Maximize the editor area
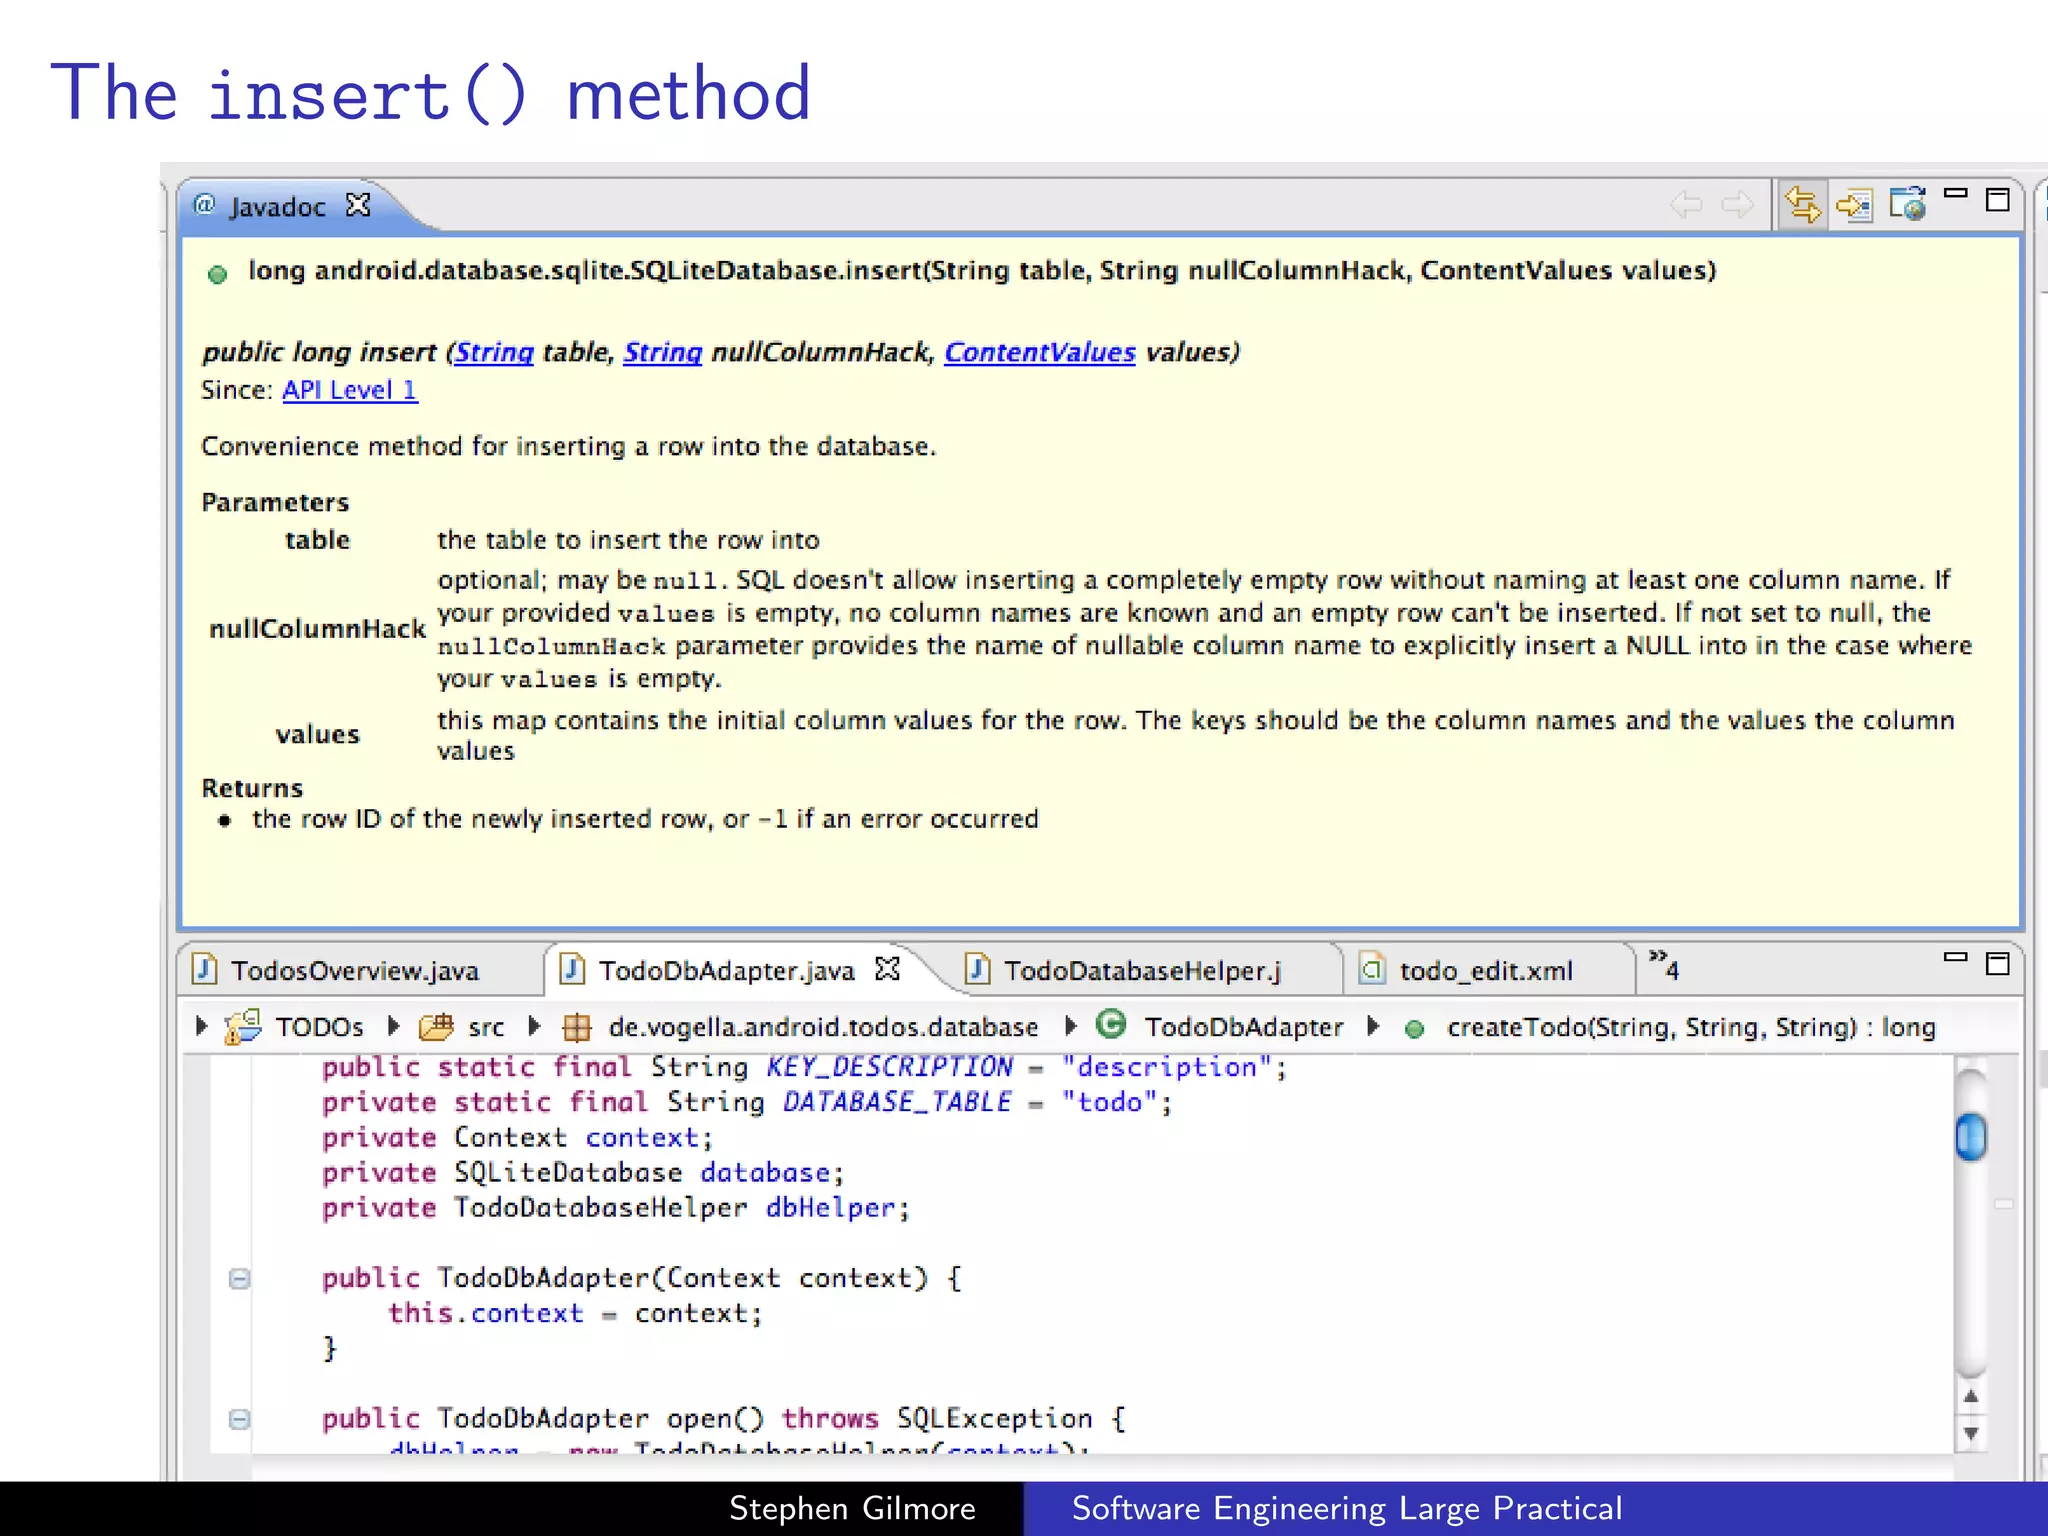Screen dimensions: 2048x1536 pos(1998,964)
